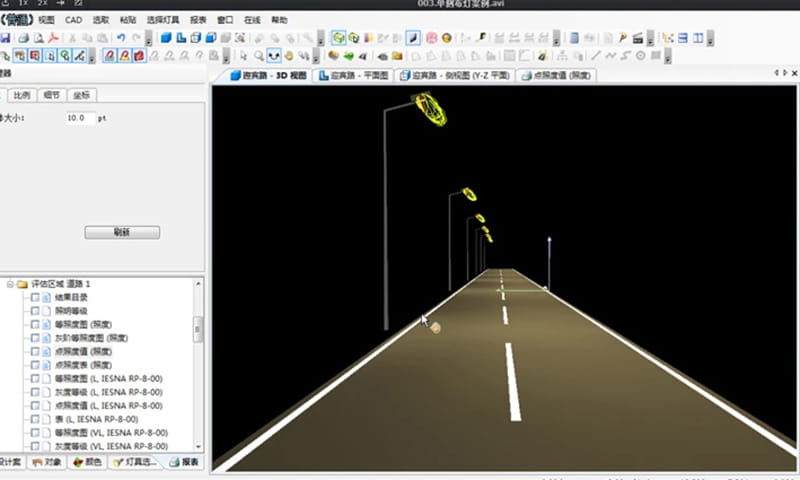This screenshot has height=480, width=800.
Task: Tick the 照明等级 checkbox
Action: 35,311
